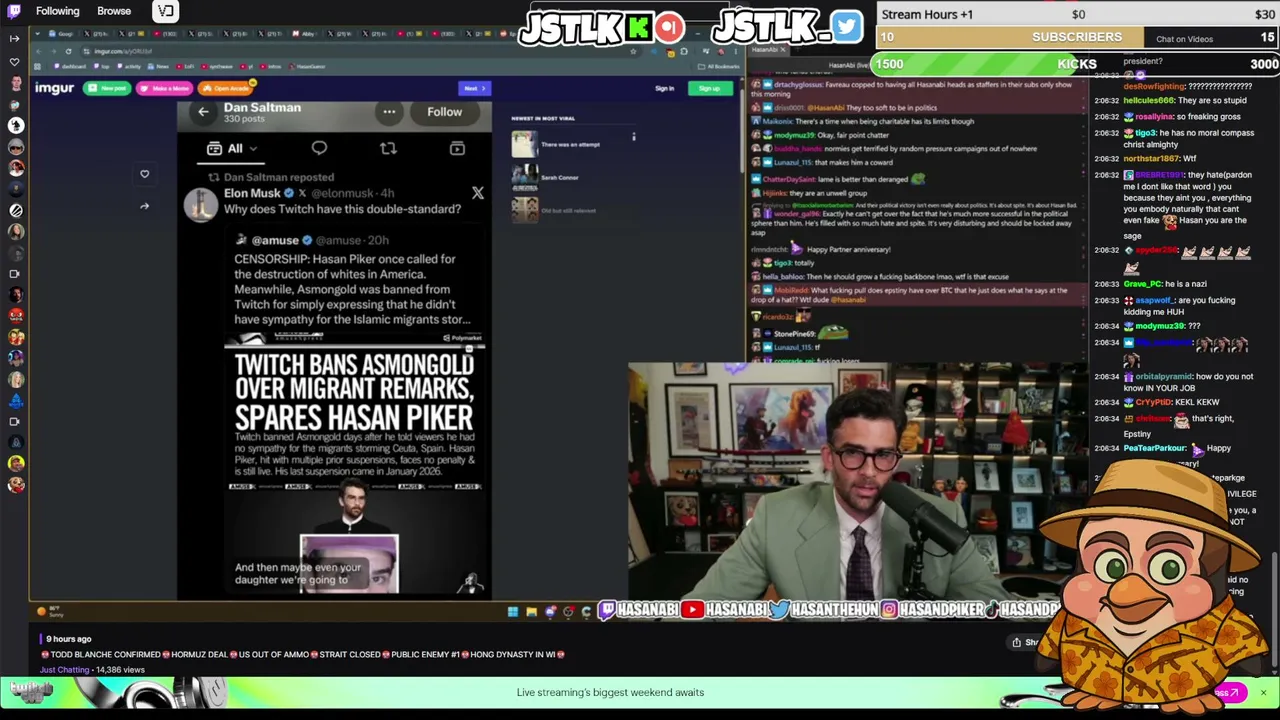This screenshot has height=720, width=1280.
Task: Share the imgur post via arrow
Action: pos(144,206)
